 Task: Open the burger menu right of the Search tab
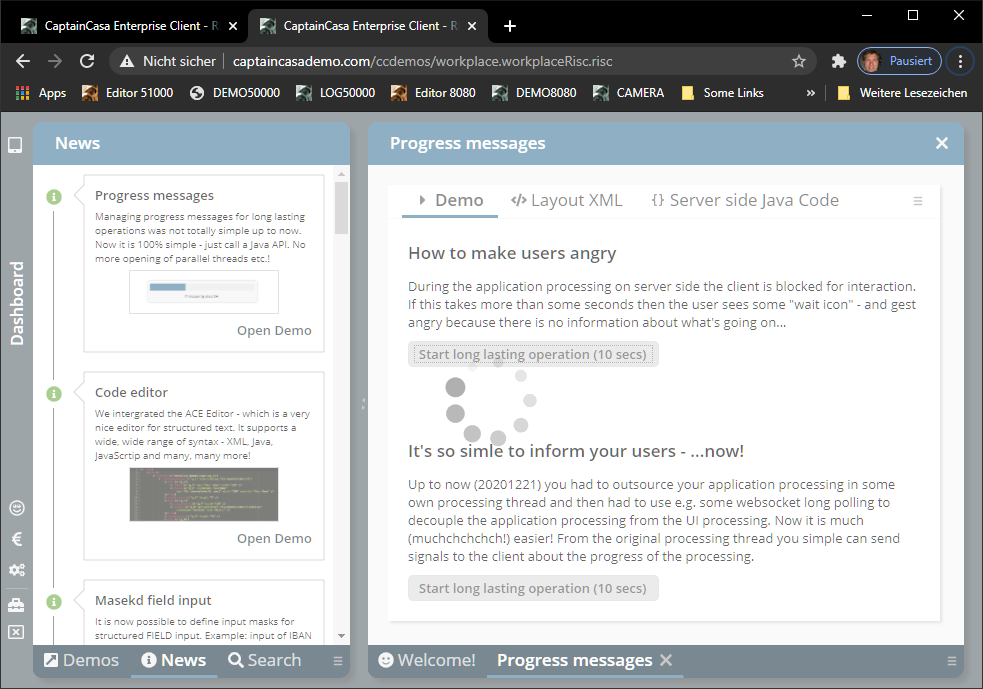click(337, 660)
